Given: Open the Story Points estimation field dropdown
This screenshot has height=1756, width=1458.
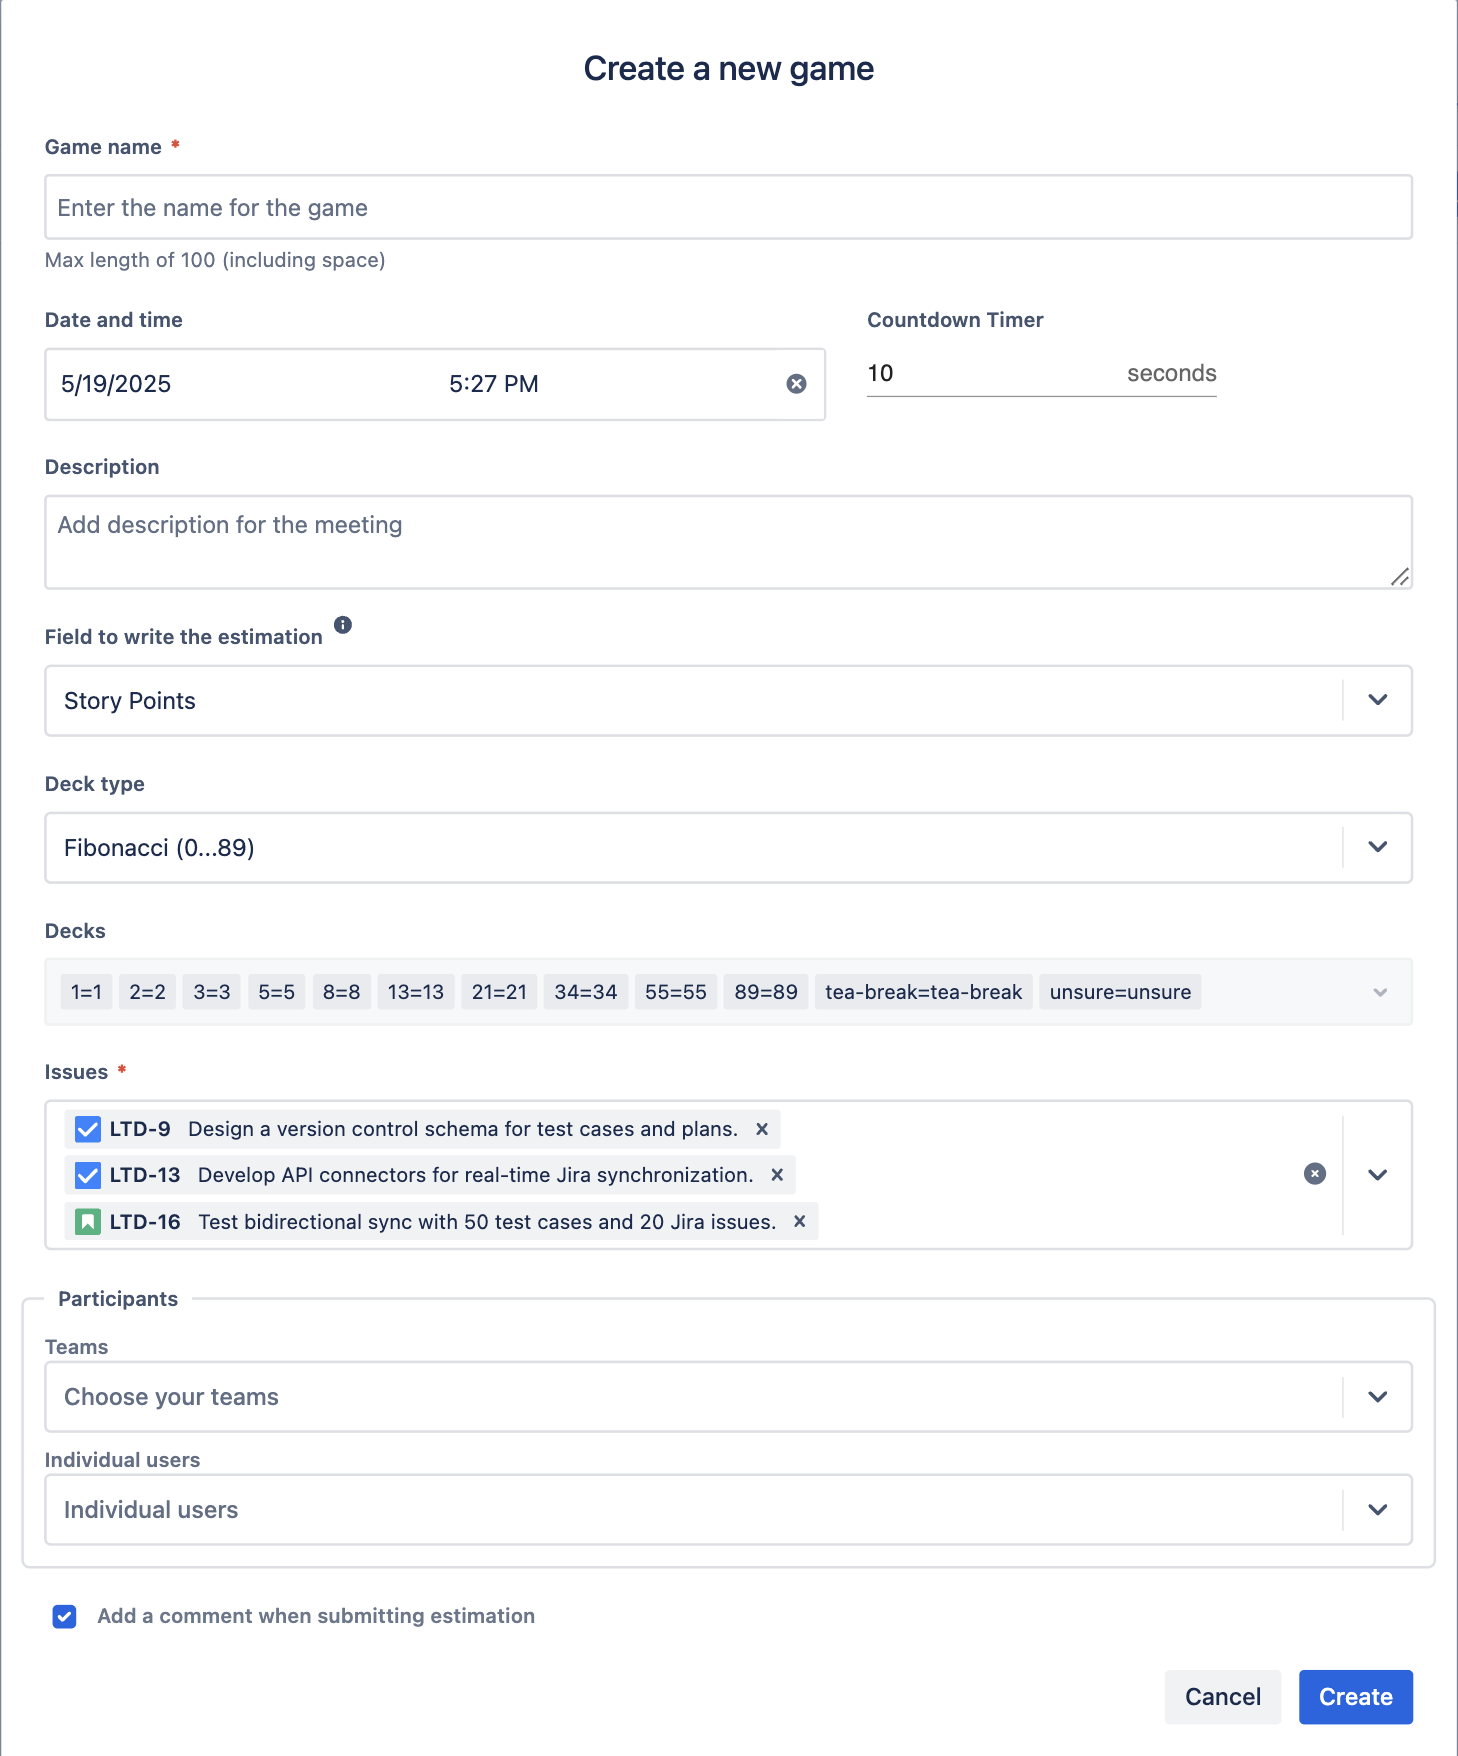Looking at the screenshot, I should (x=1377, y=700).
